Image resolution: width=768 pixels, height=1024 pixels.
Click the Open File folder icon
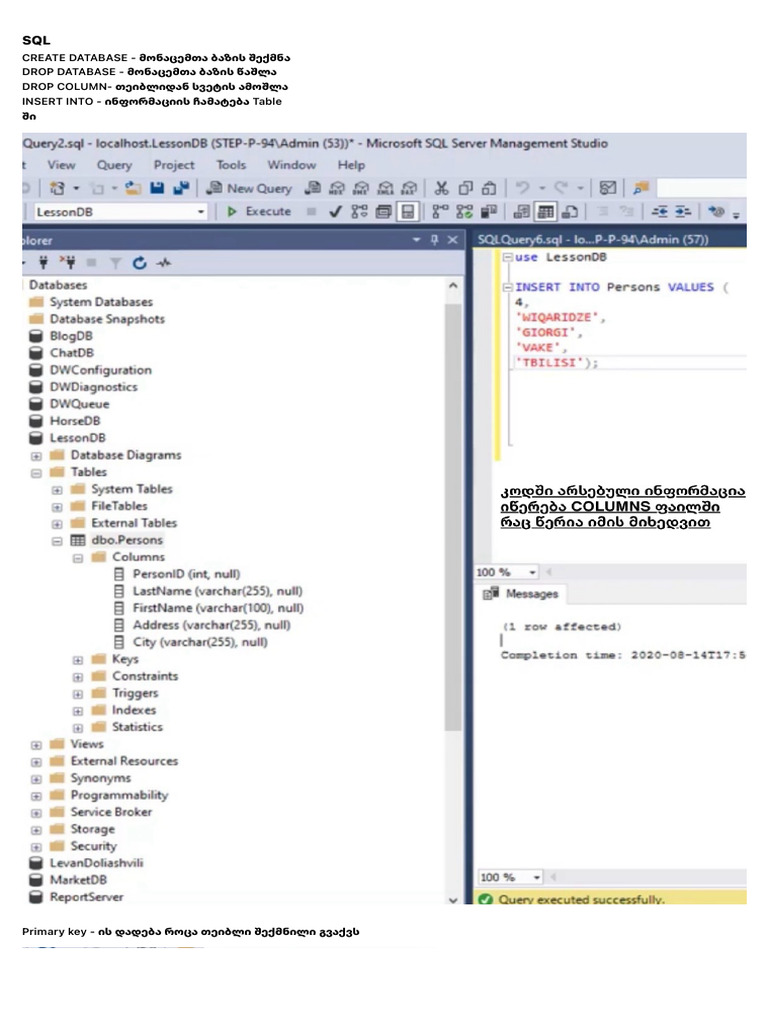click(x=133, y=189)
